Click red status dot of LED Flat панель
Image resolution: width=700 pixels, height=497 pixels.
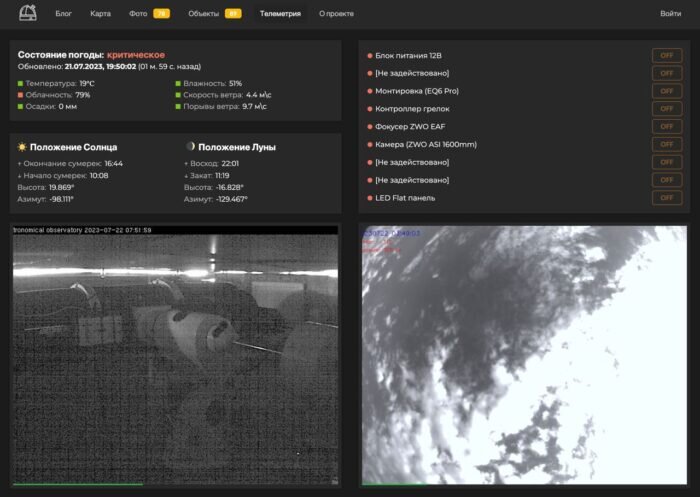370,198
